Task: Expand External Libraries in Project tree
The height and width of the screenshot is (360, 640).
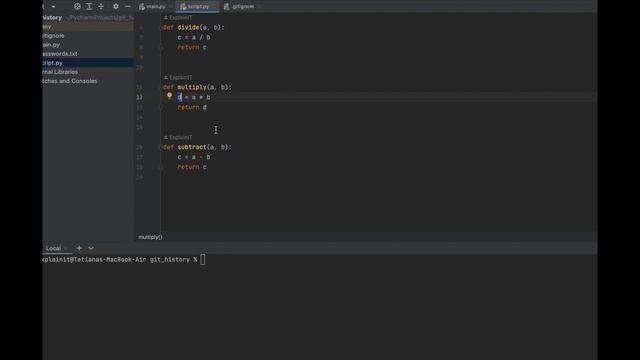Action: 88,72
